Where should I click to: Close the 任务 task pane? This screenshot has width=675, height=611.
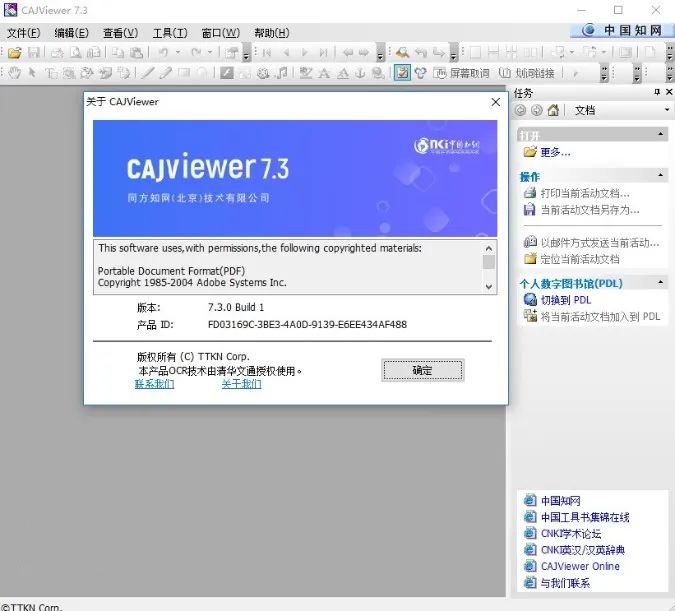click(x=669, y=92)
